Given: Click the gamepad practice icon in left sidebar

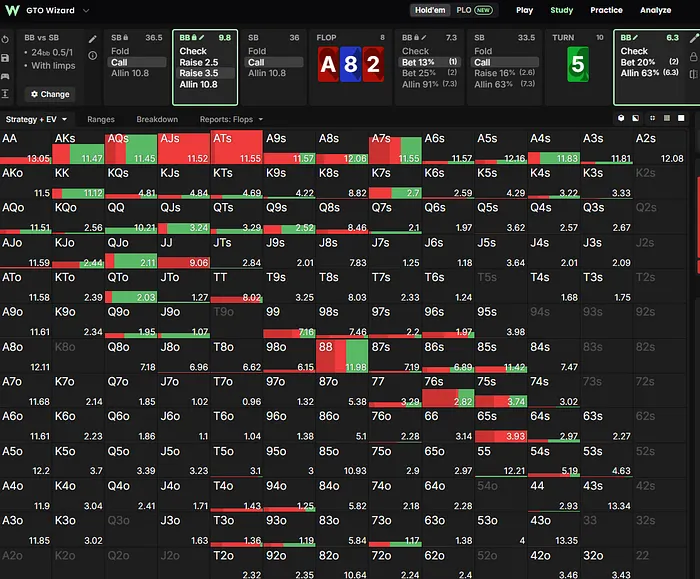Looking at the screenshot, I should 5,76.
